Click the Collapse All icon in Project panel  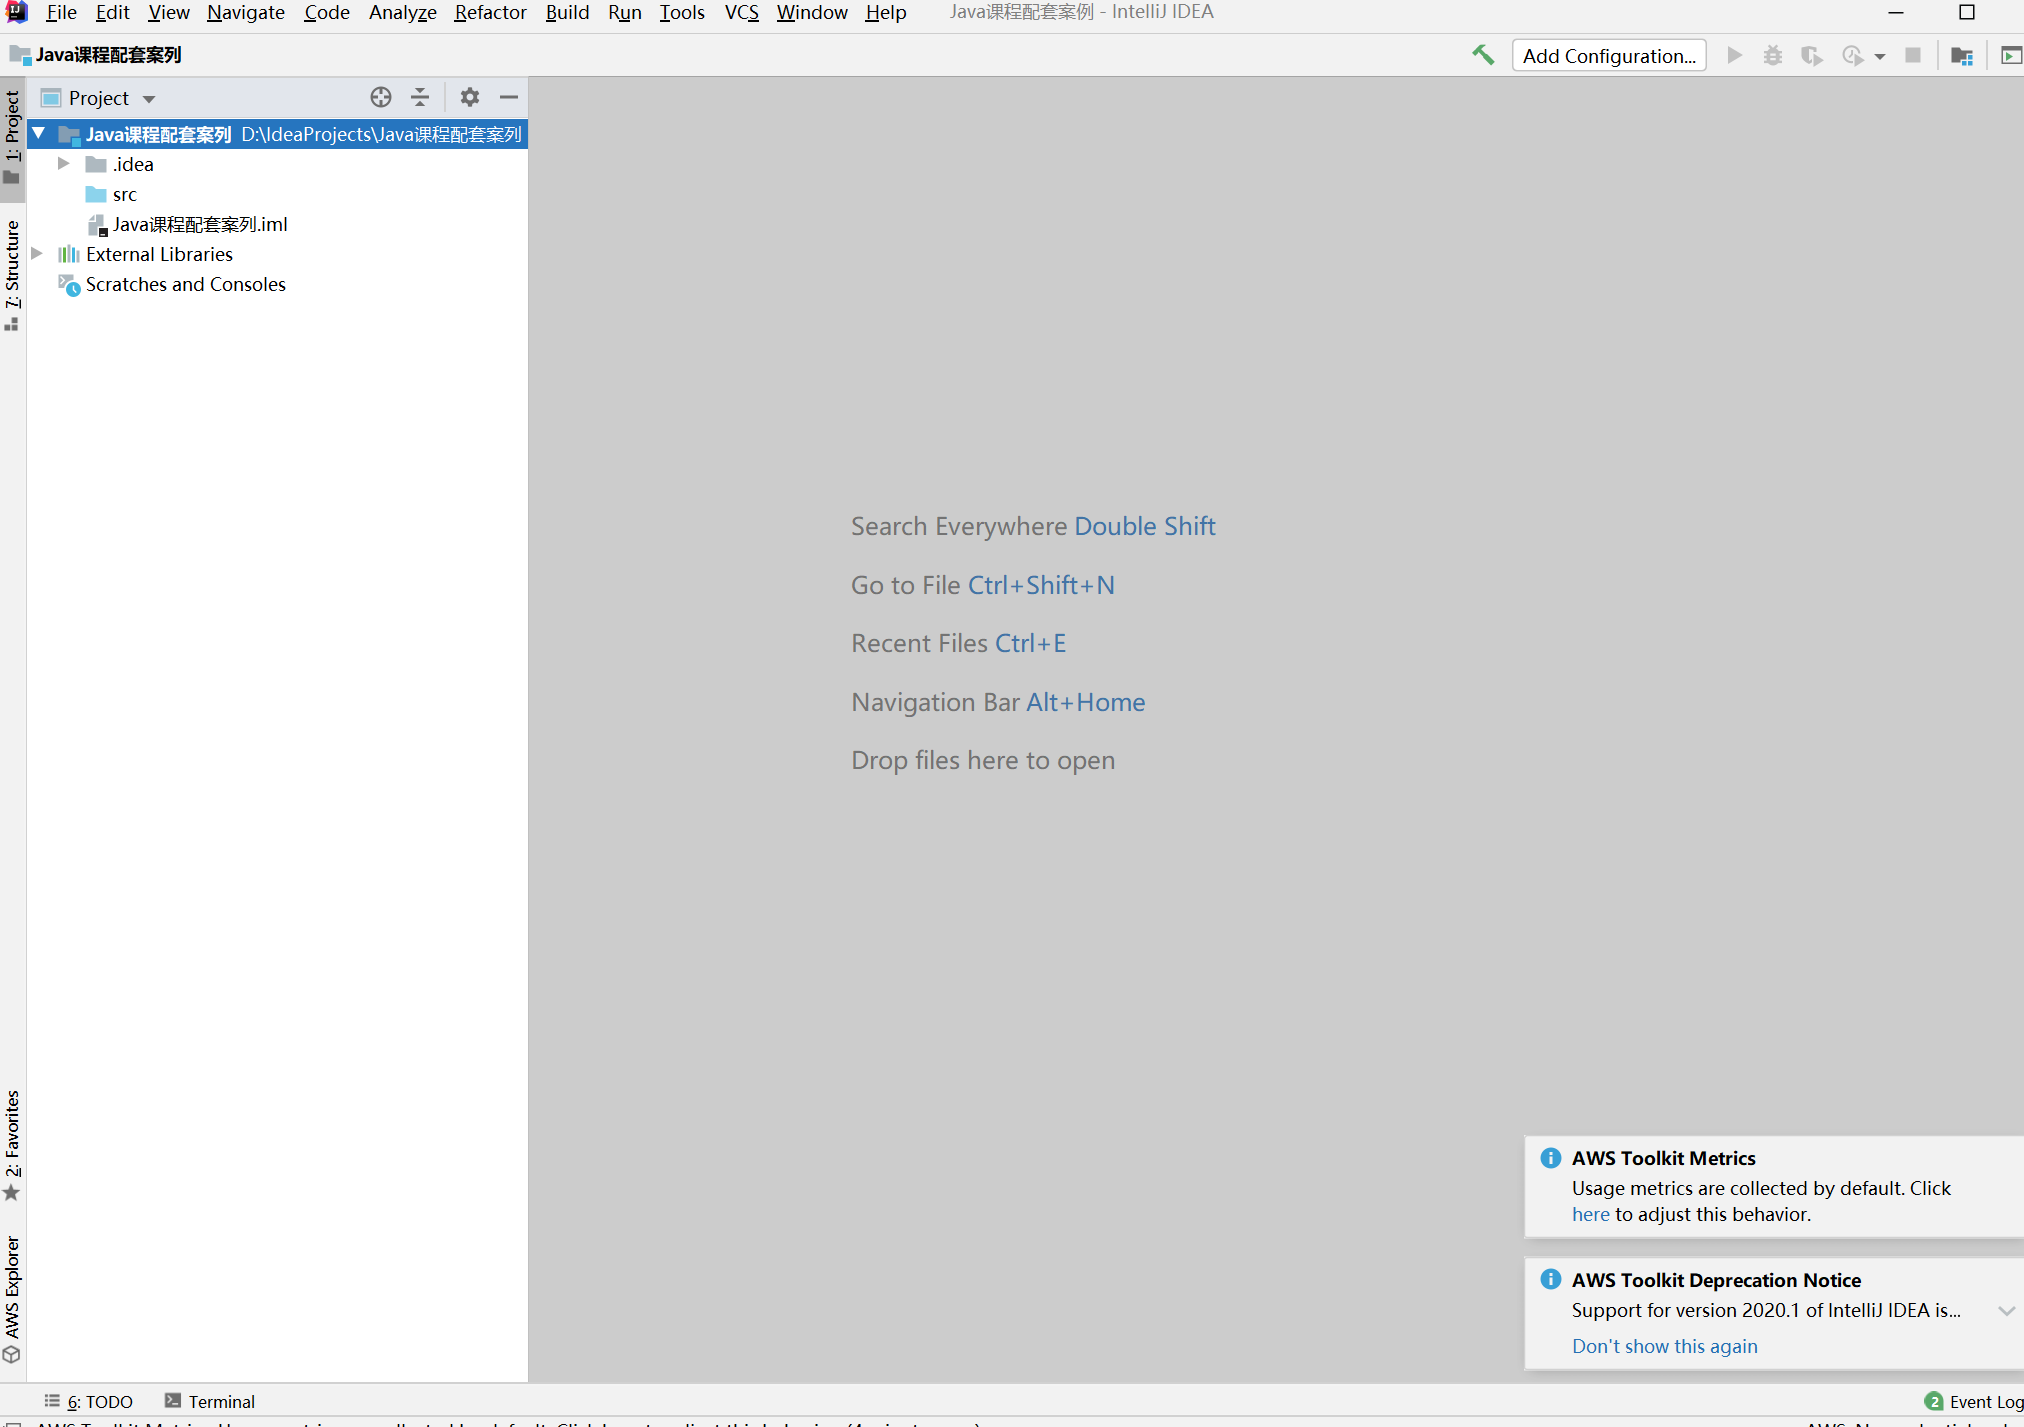(420, 97)
